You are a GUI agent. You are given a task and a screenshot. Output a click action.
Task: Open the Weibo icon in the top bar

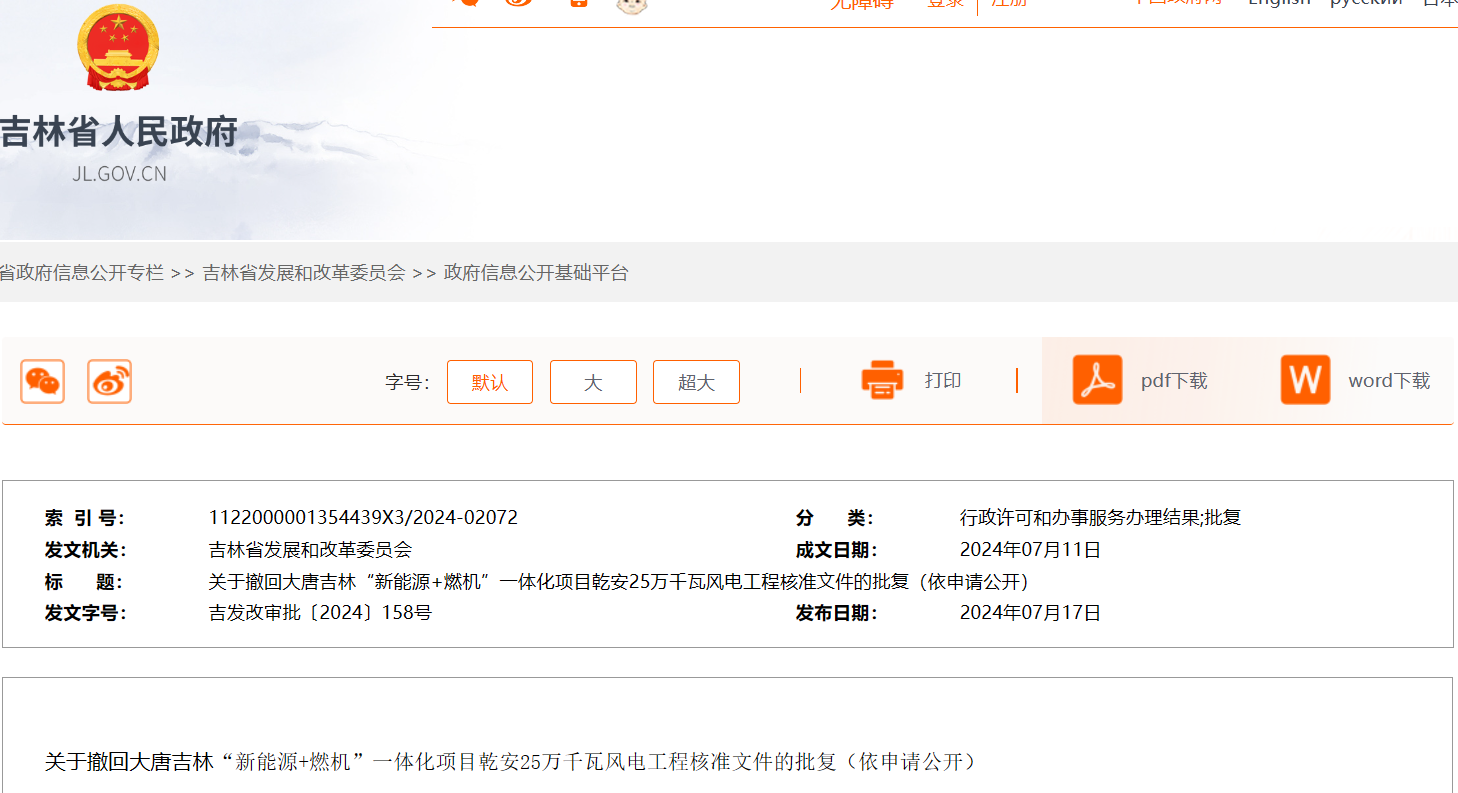point(518,5)
